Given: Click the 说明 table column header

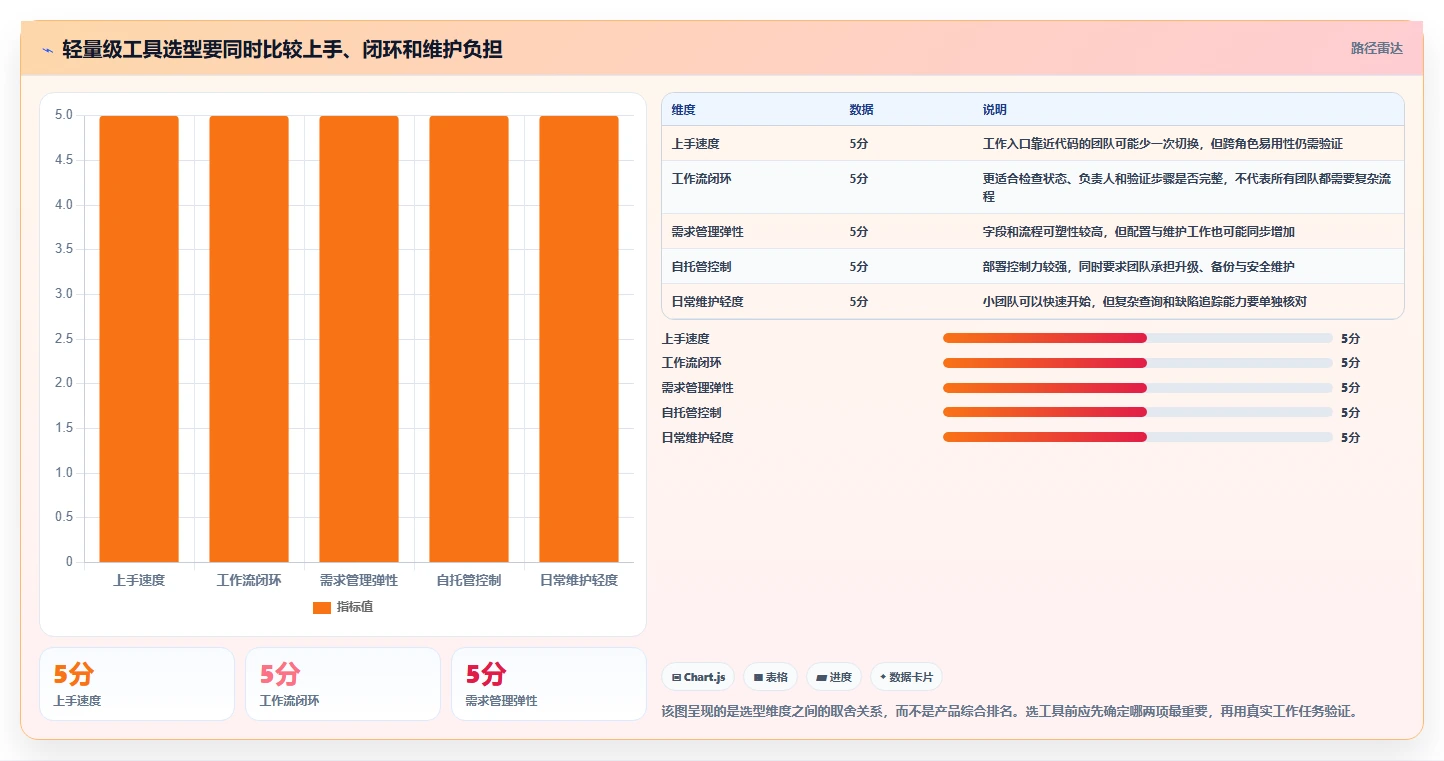Looking at the screenshot, I should [995, 109].
